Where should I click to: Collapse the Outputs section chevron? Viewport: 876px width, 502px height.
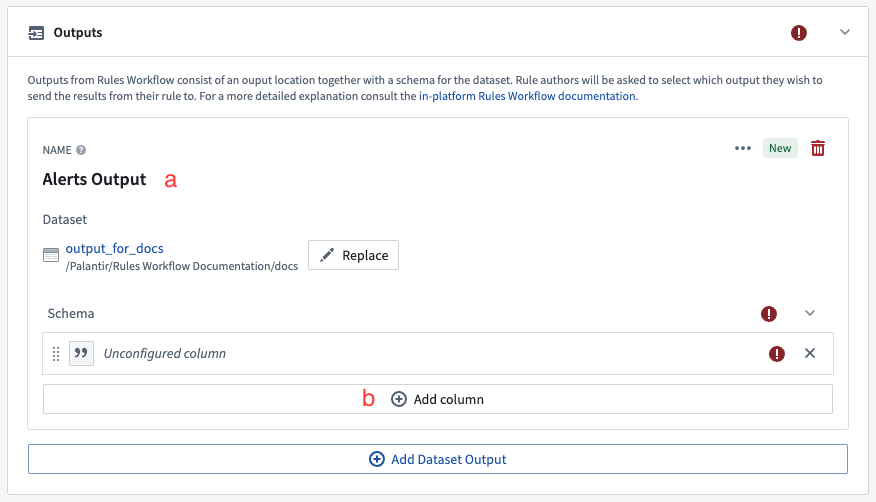tap(845, 32)
